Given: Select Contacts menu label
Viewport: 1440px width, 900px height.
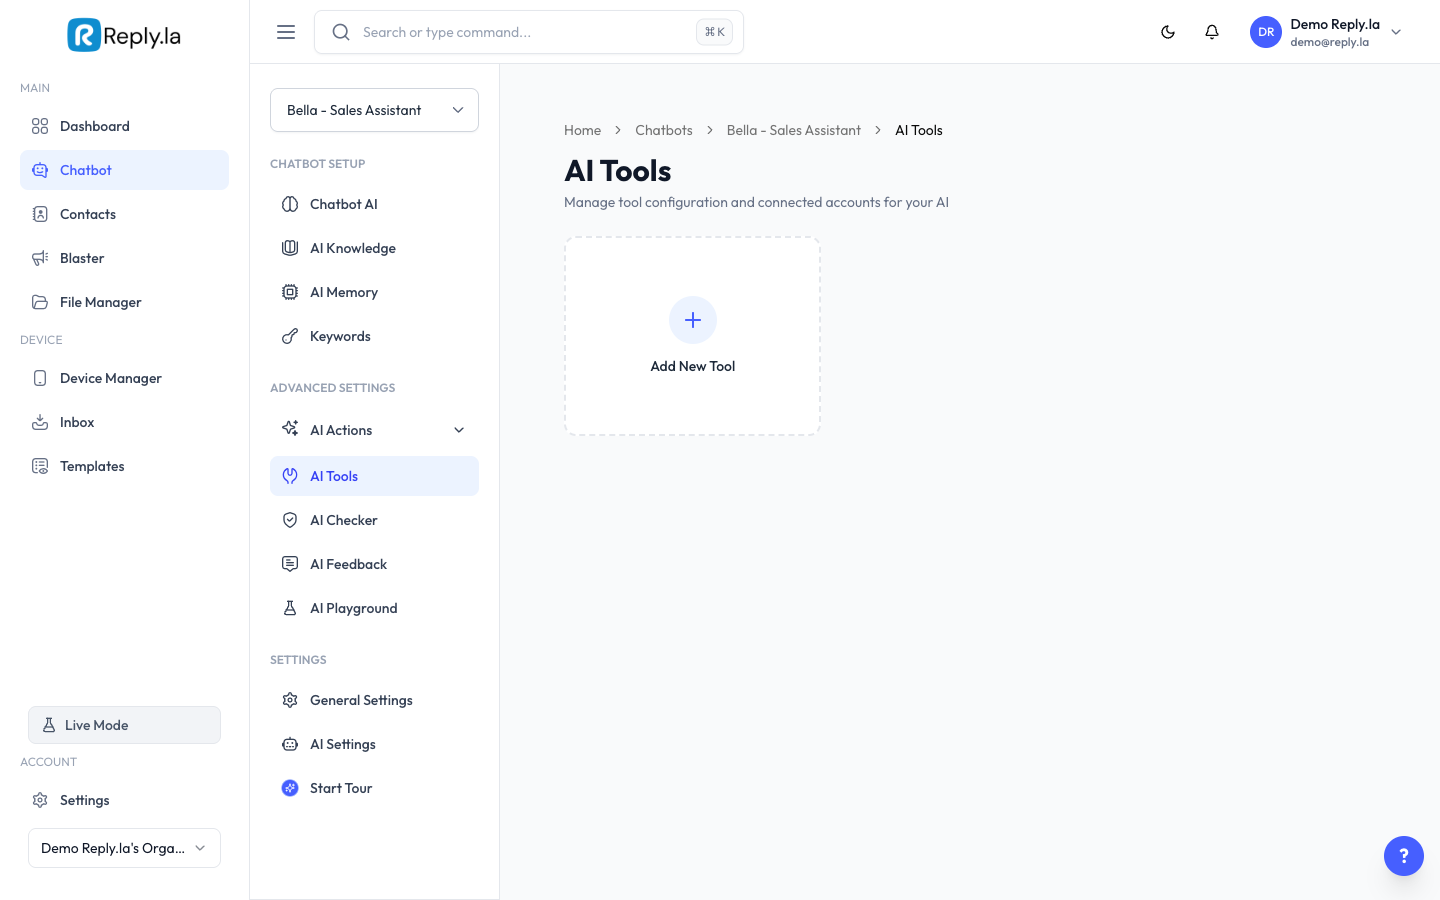Looking at the screenshot, I should 88,214.
